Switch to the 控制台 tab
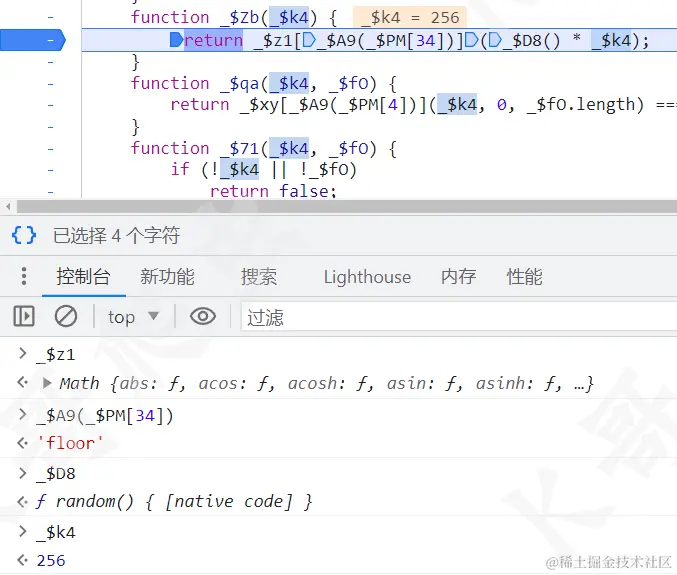Image resolution: width=677 pixels, height=575 pixels. (83, 276)
